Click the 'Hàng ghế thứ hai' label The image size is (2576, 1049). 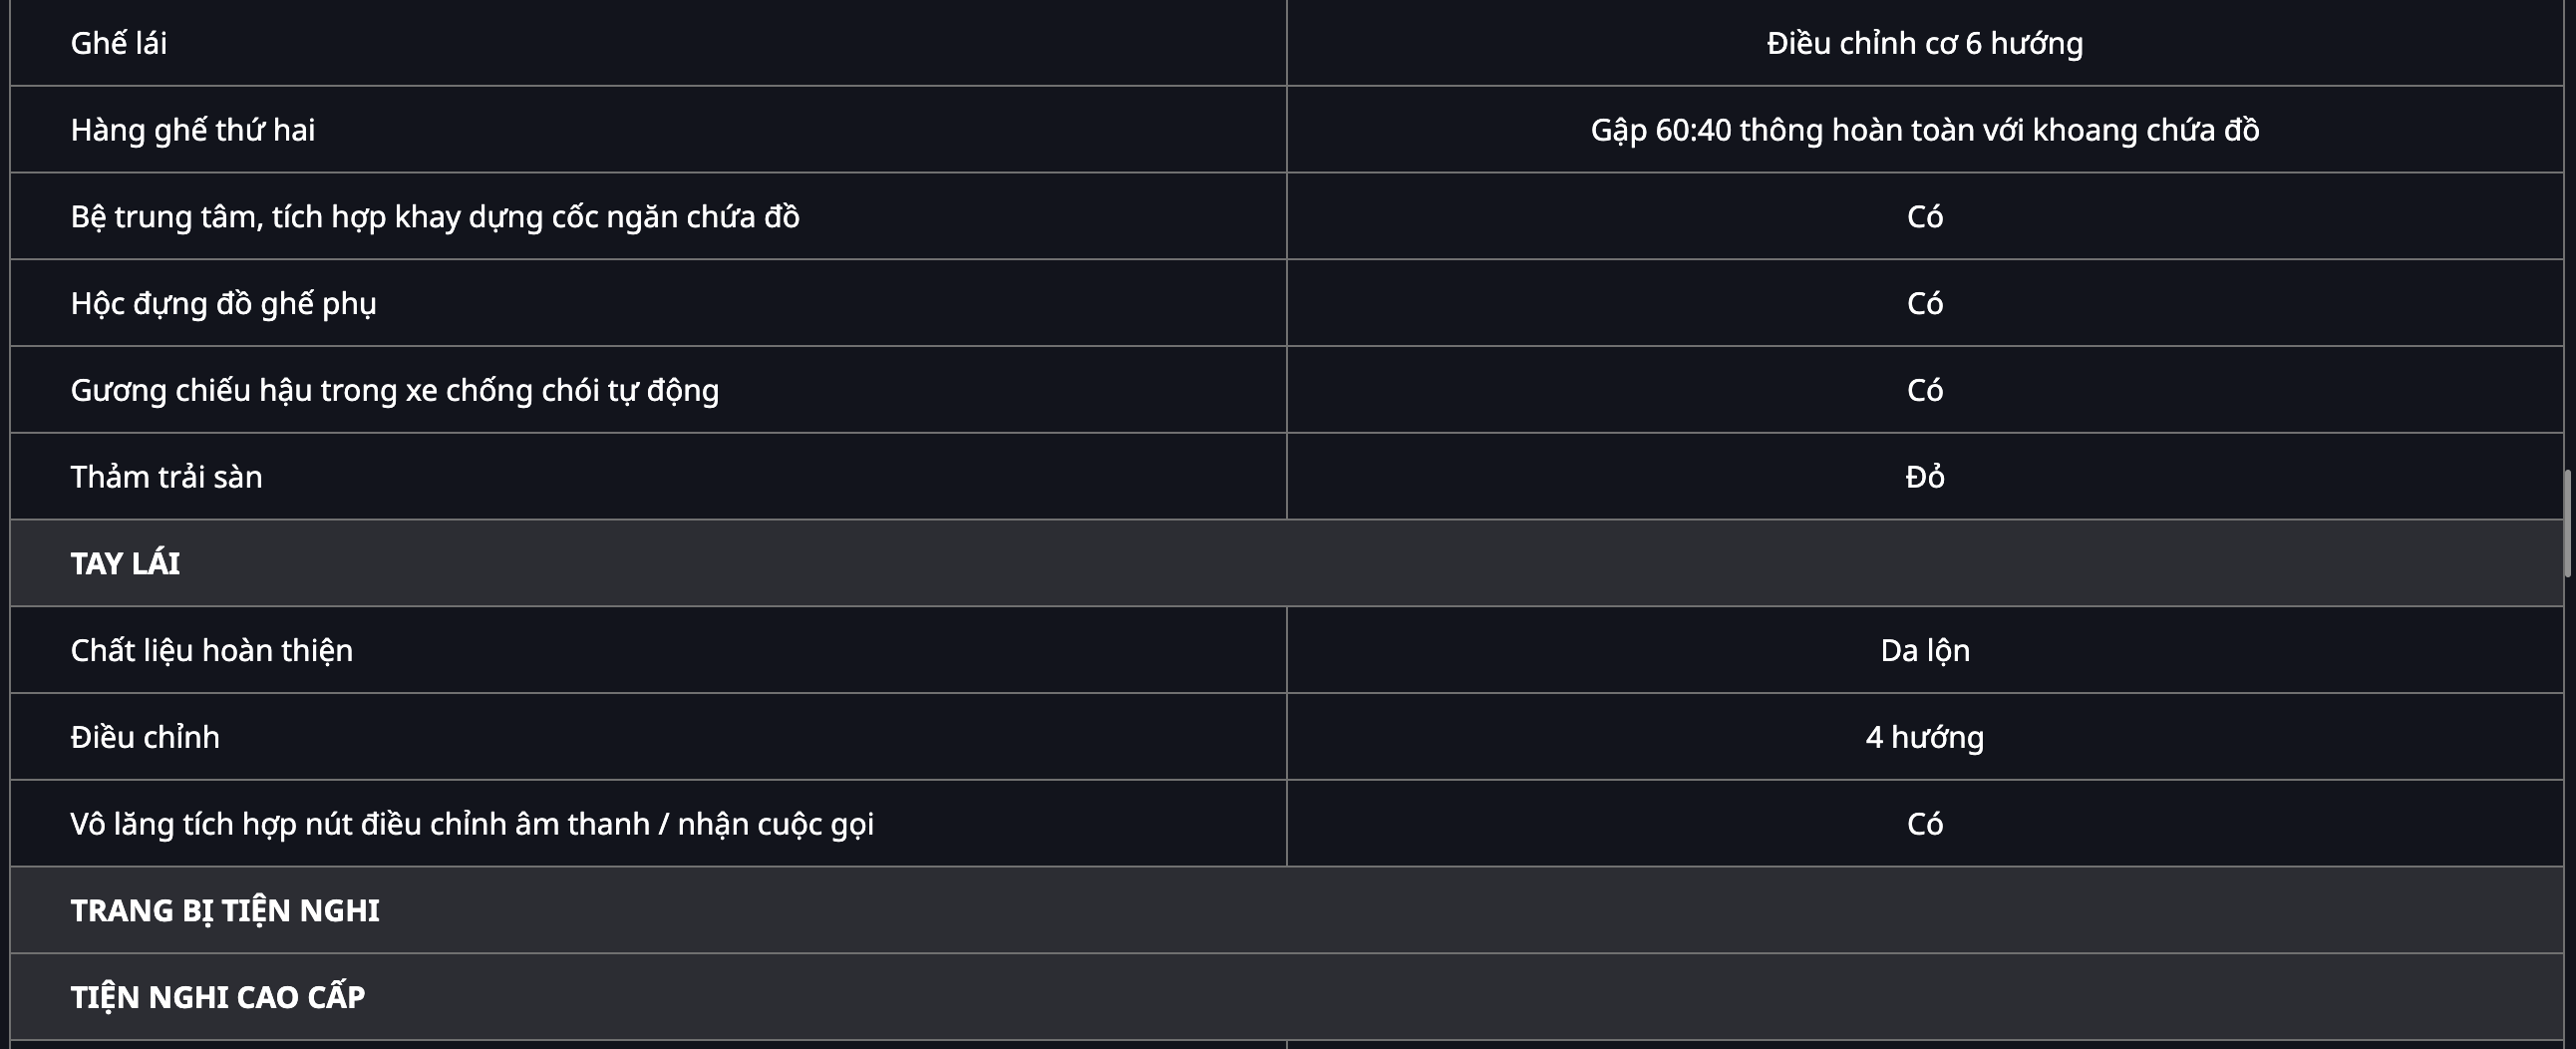[x=193, y=130]
